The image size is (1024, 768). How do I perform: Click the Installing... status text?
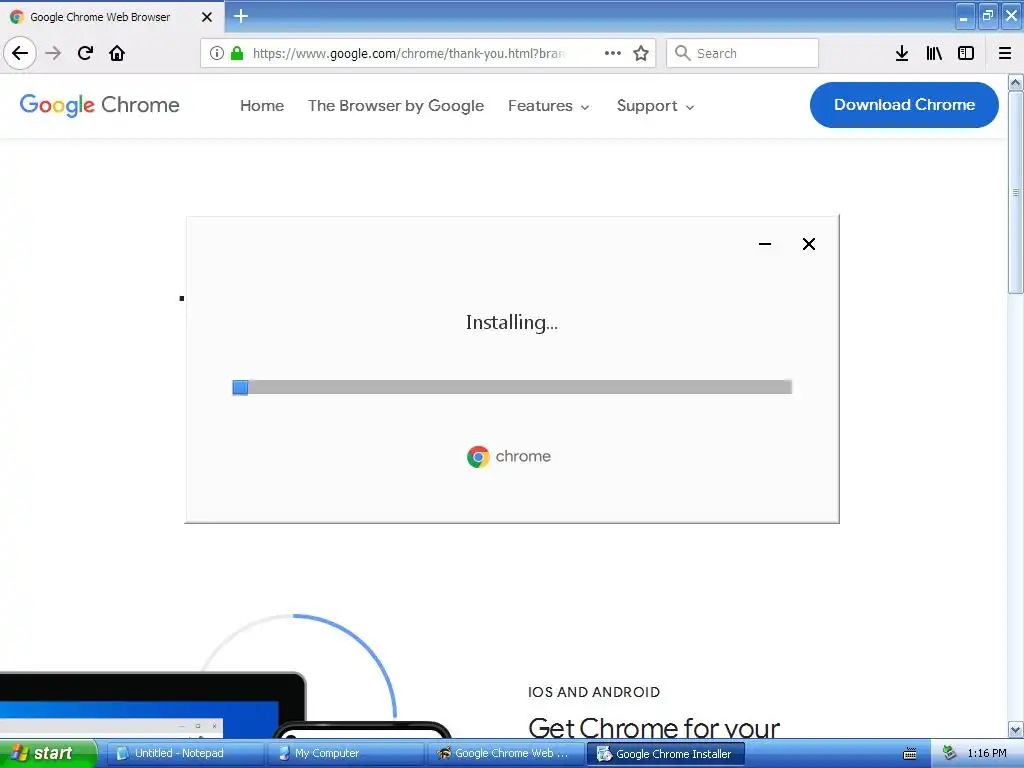(x=512, y=323)
